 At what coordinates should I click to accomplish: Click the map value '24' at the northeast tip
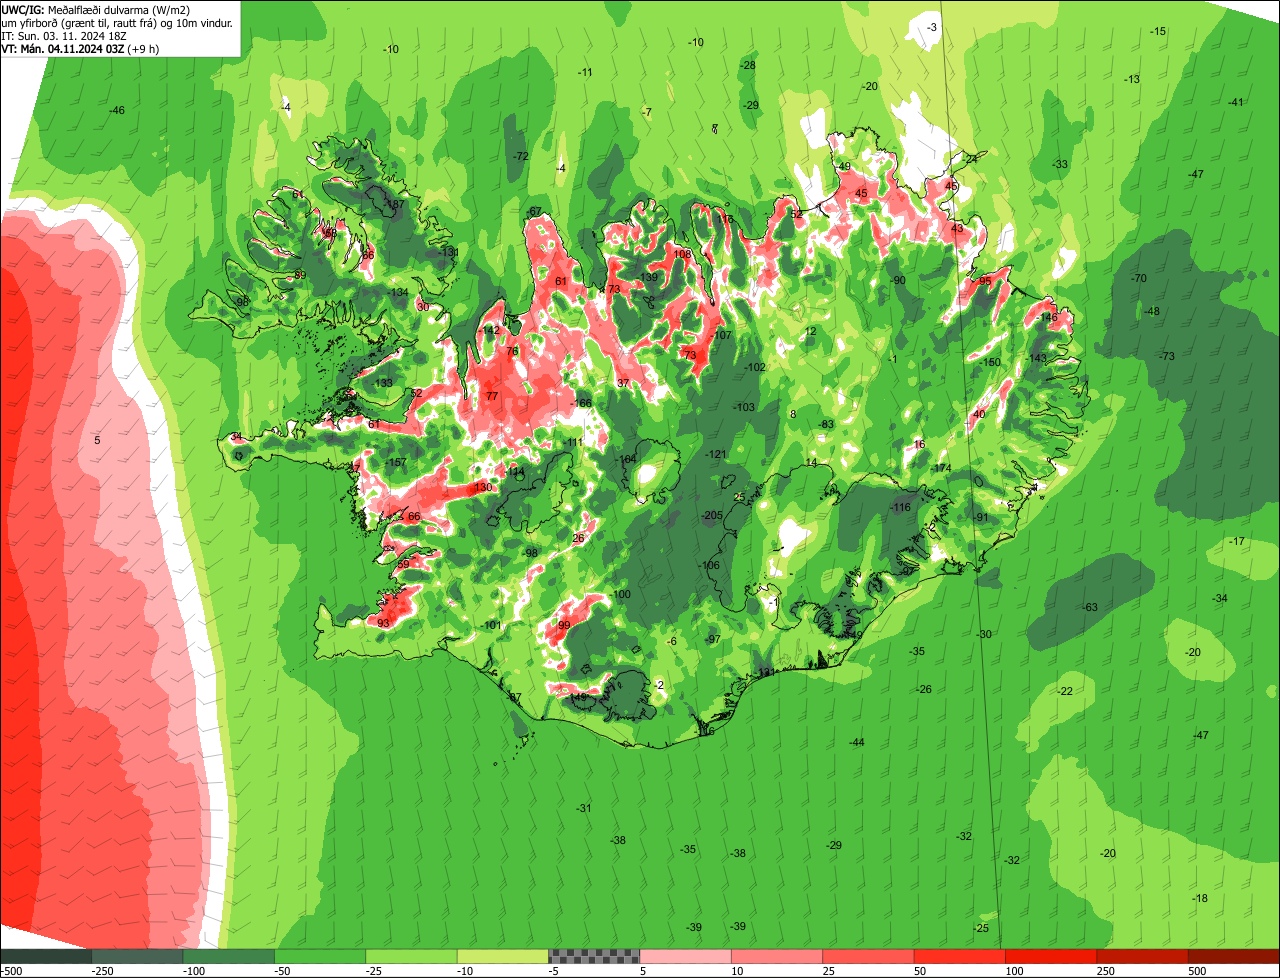[970, 159]
